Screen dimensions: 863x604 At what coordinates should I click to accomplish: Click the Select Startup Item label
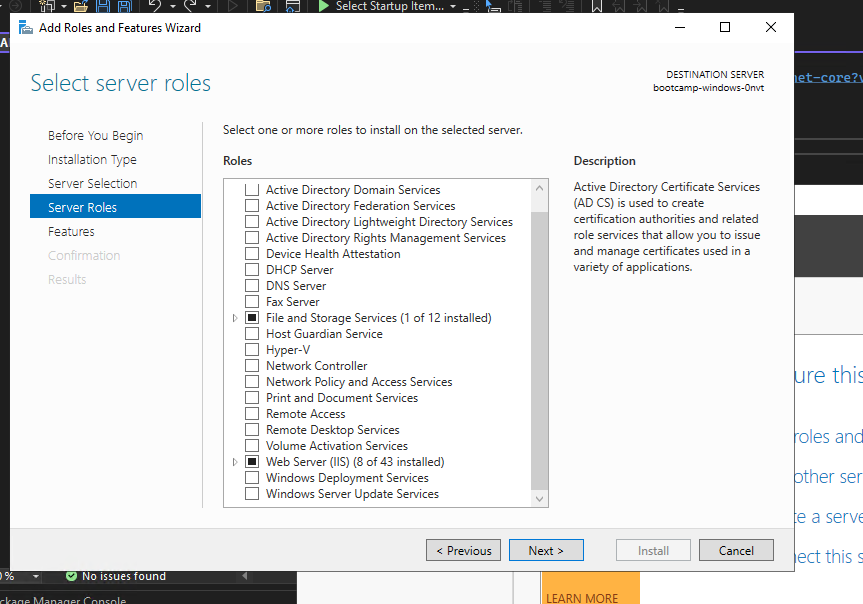tap(390, 6)
